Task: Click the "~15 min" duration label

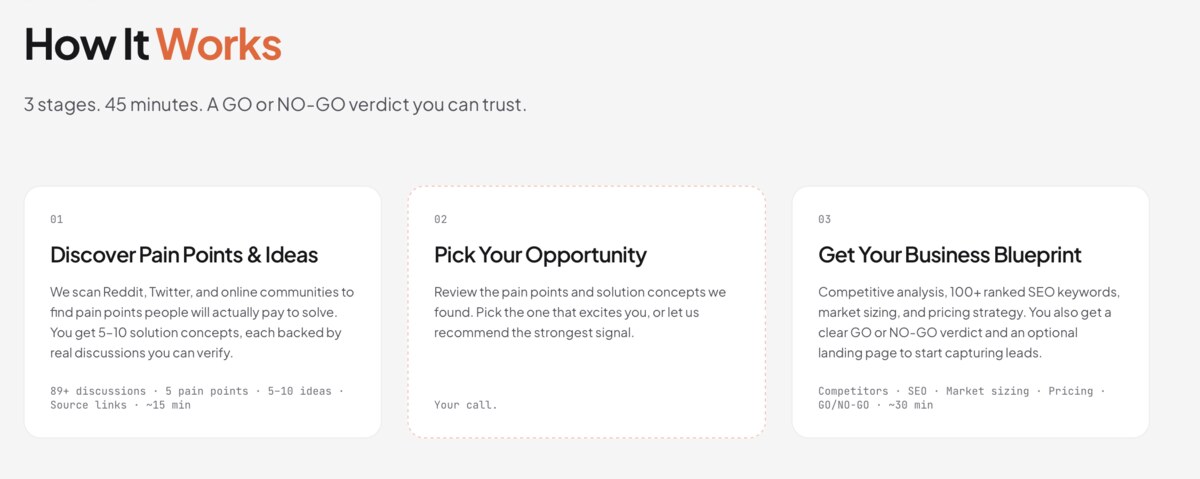Action: point(168,405)
